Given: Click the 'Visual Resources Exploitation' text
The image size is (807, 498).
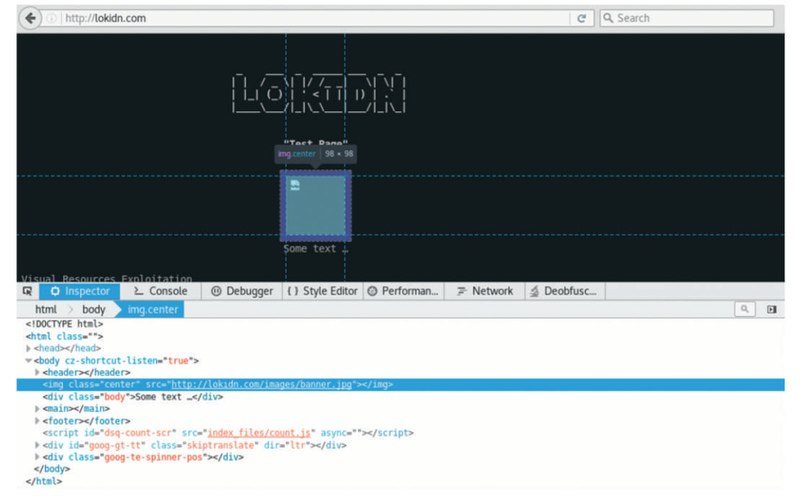Looking at the screenshot, I should [107, 278].
